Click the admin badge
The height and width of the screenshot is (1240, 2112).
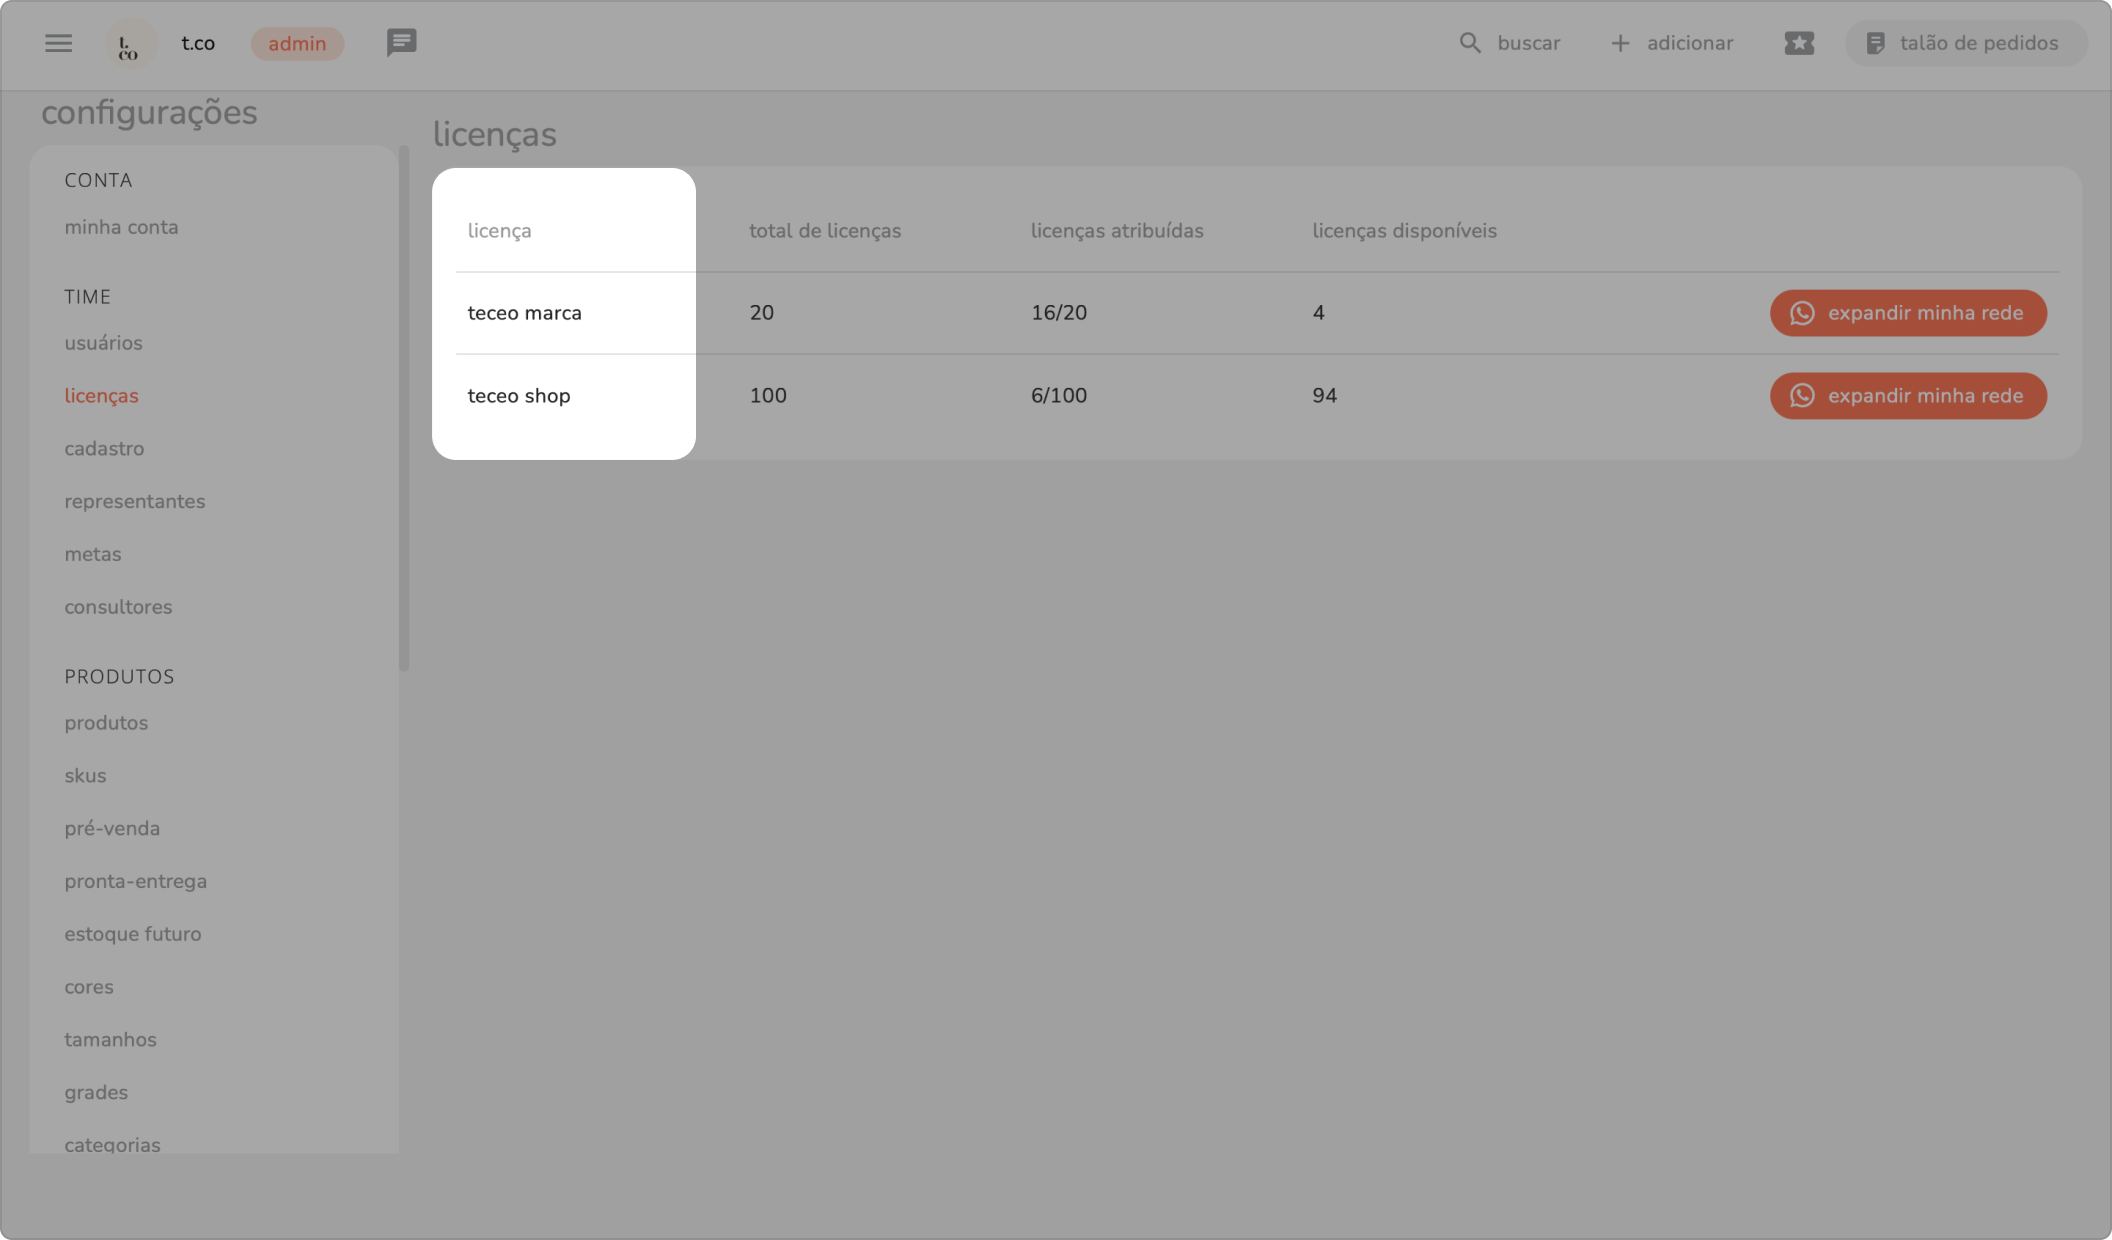(x=297, y=44)
